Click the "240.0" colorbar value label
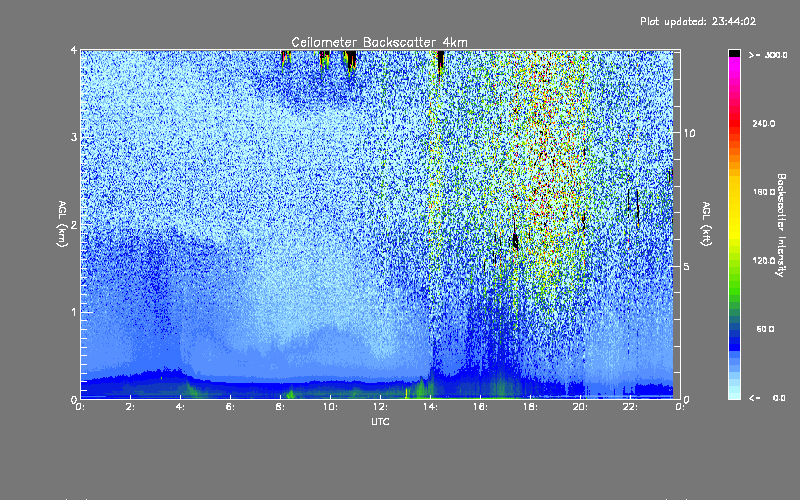Viewport: 800px width, 500px height. point(764,123)
